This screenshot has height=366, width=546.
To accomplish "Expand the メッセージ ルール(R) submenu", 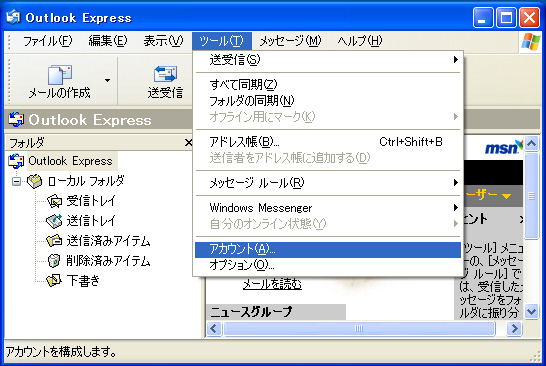I will (328, 182).
